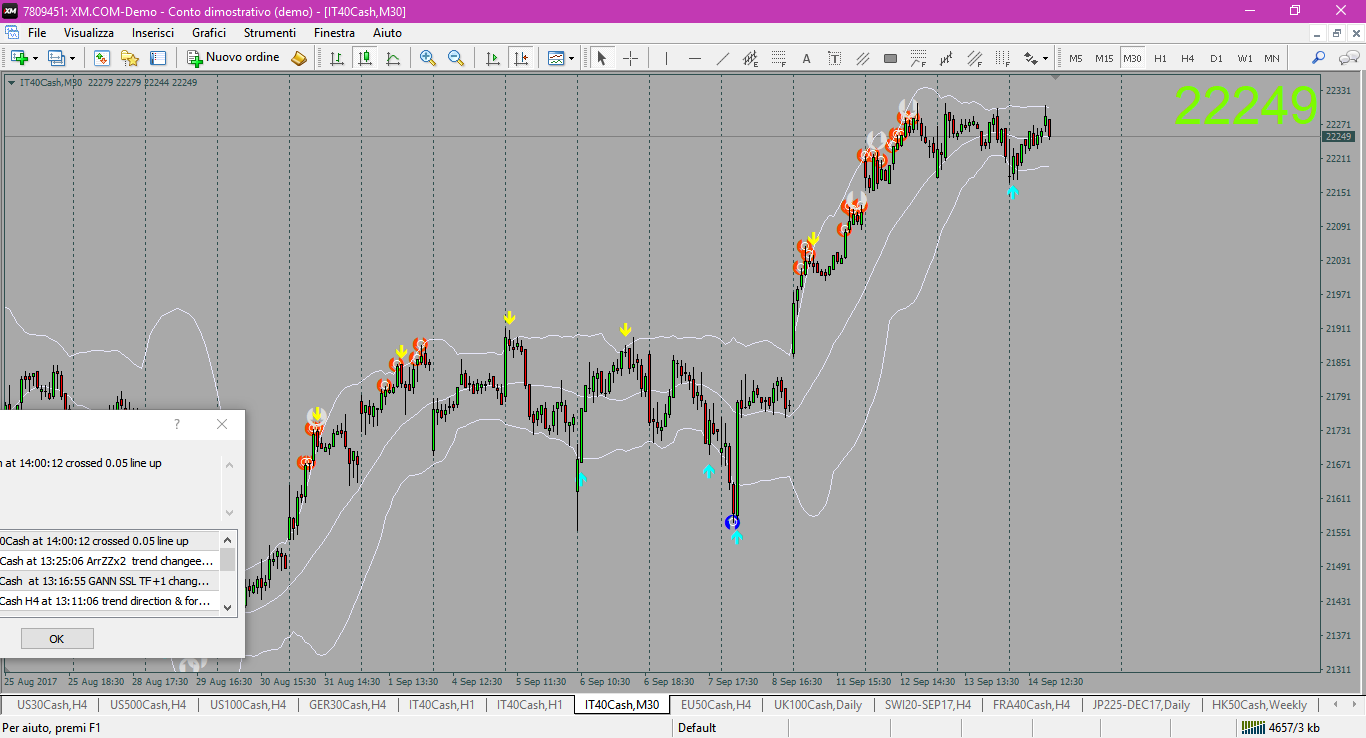Toggle Chart Shift button
The height and width of the screenshot is (738, 1366).
[520, 58]
